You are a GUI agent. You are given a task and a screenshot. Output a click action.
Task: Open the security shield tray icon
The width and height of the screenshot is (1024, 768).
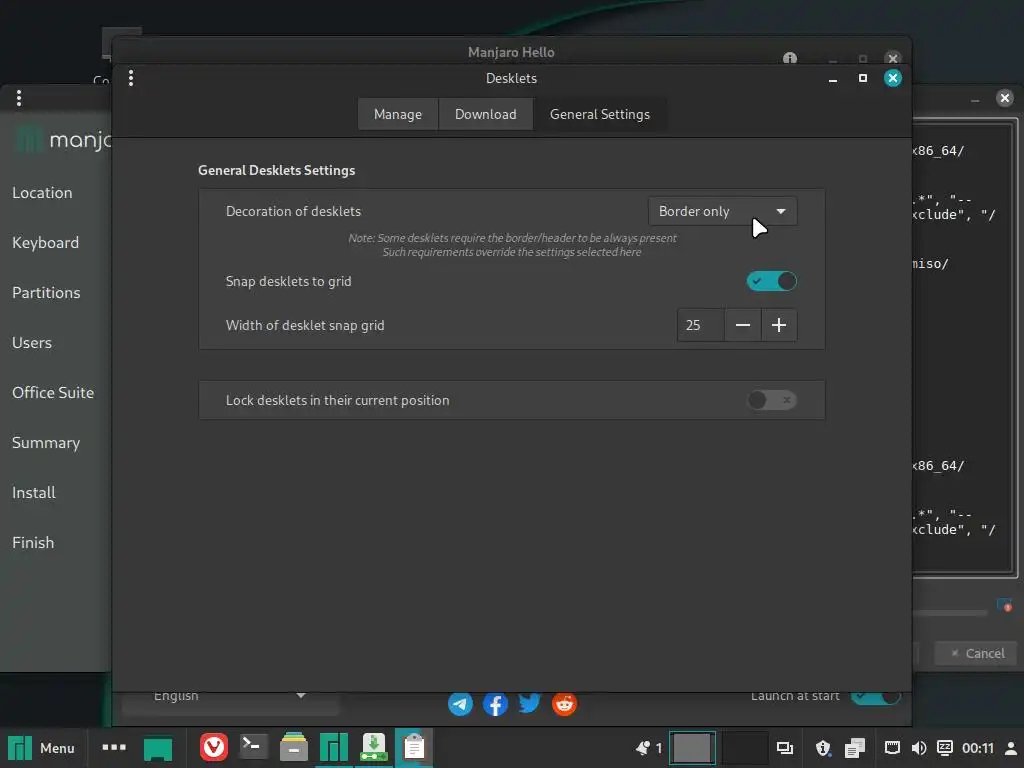[x=823, y=748]
